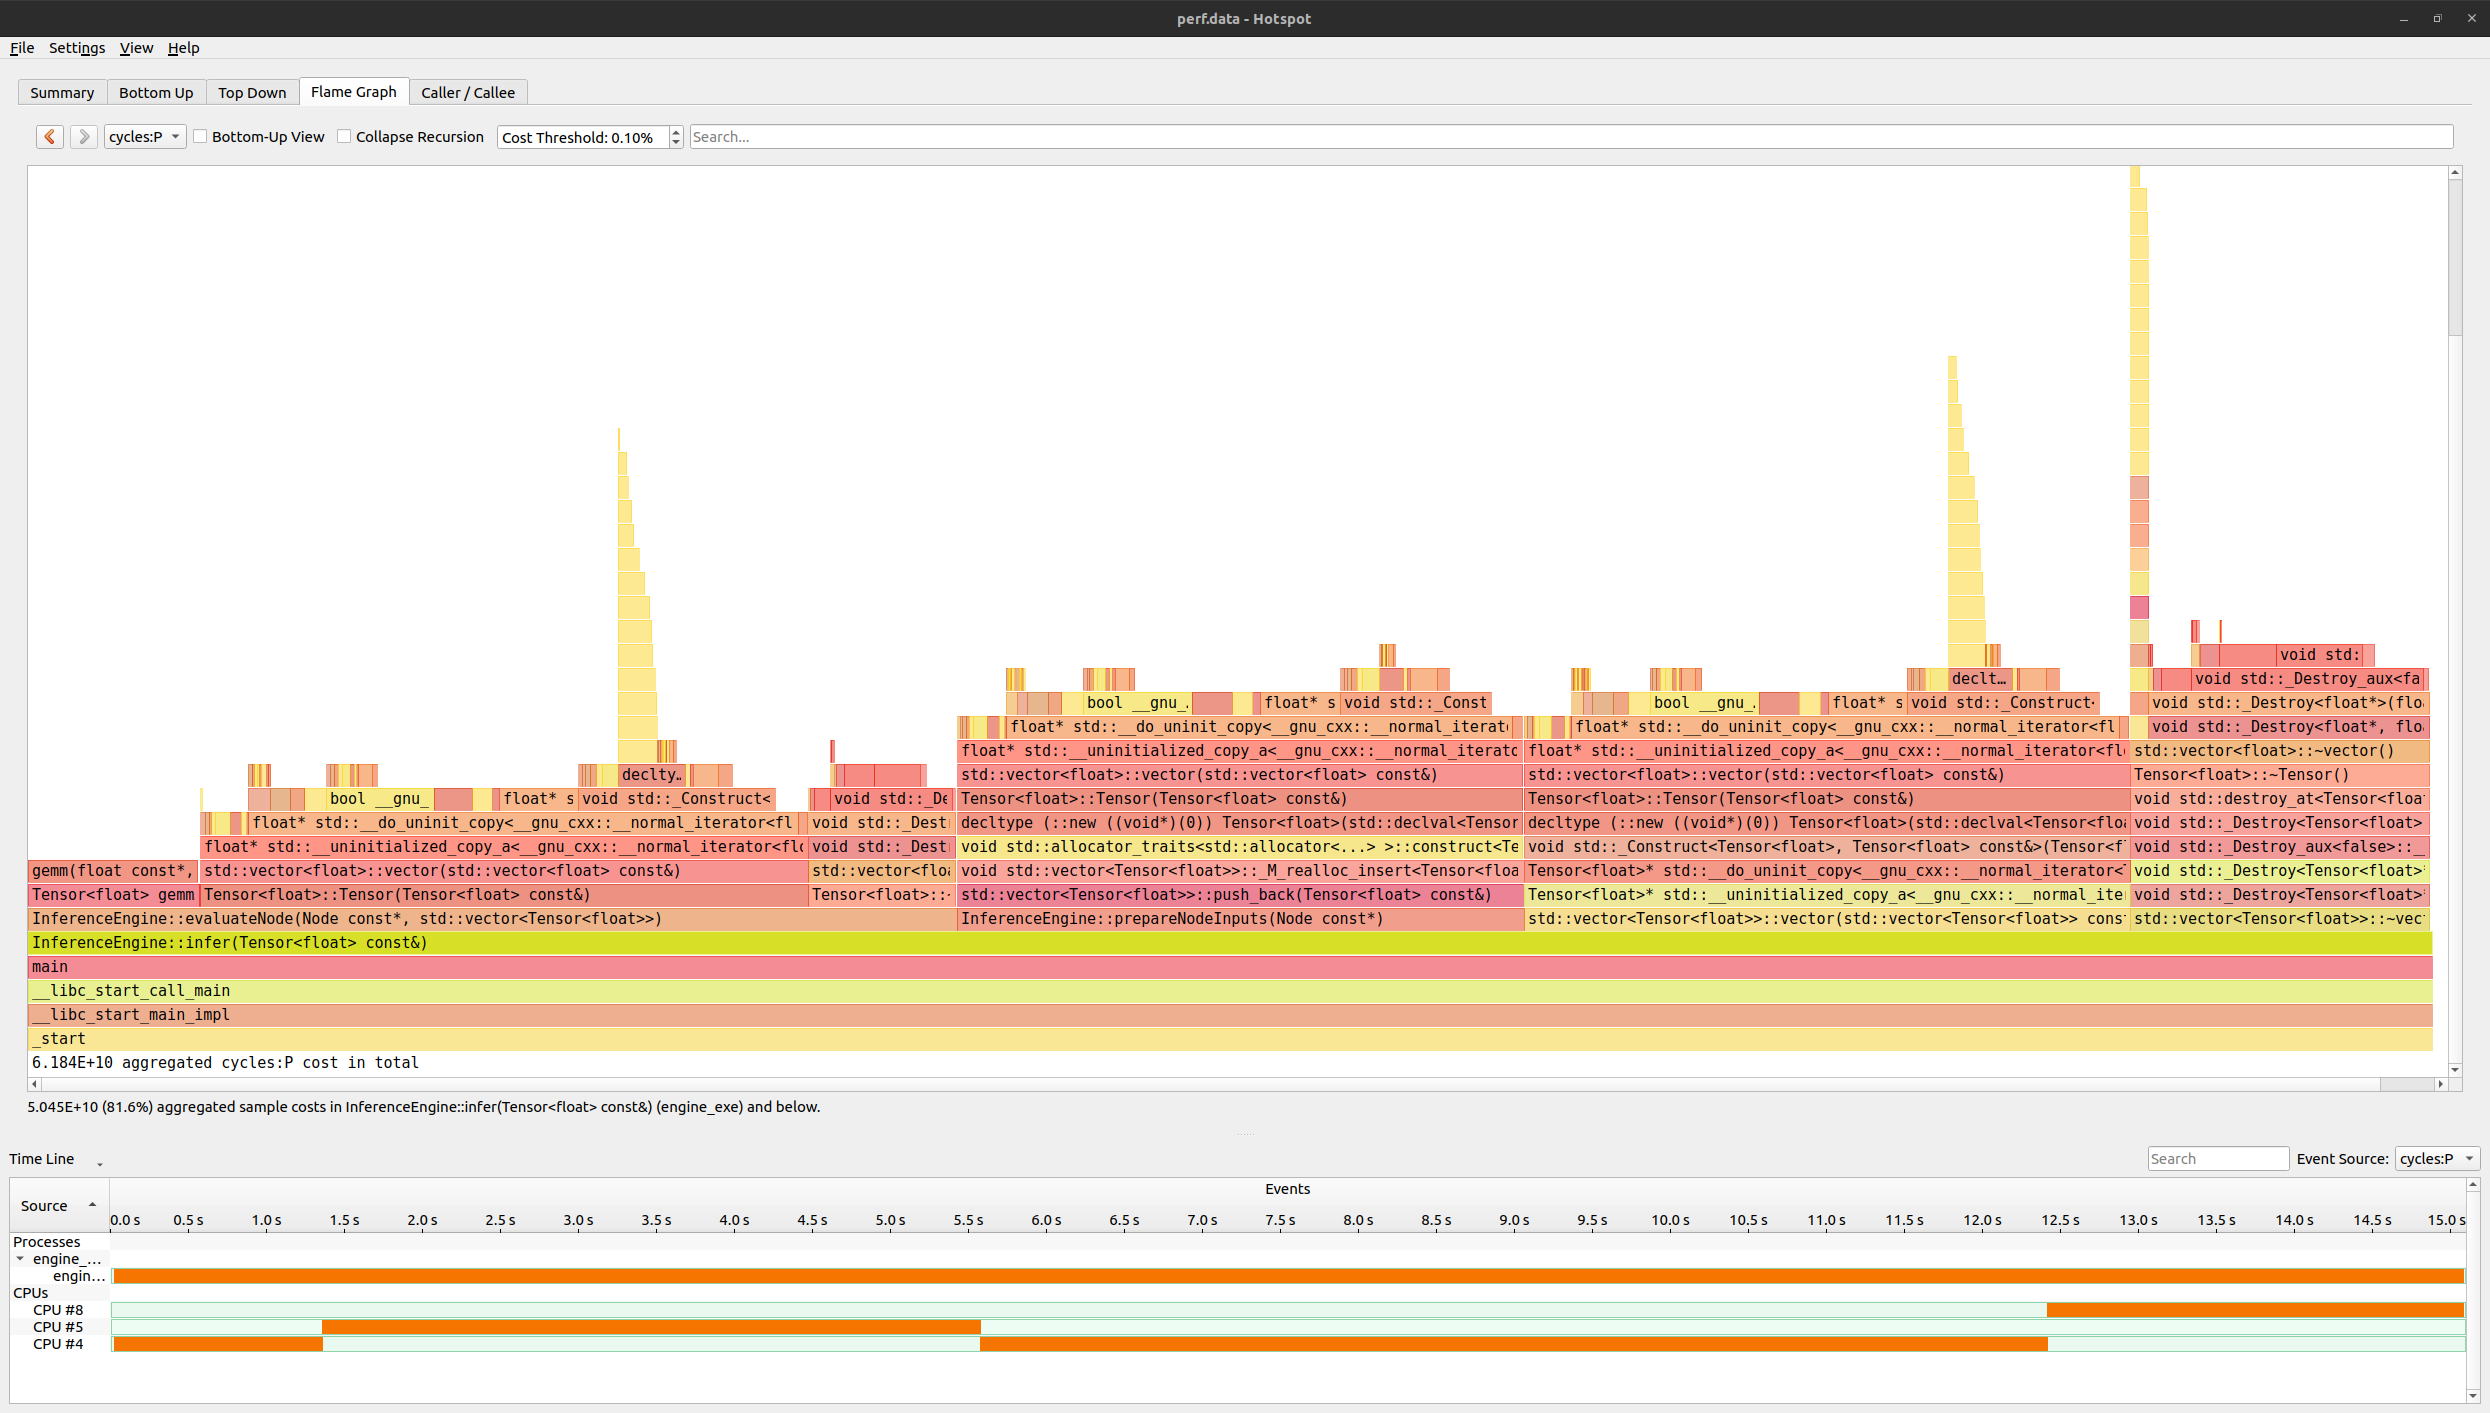Go forward with the right arrow button
The height and width of the screenshot is (1413, 2490).
(84, 137)
